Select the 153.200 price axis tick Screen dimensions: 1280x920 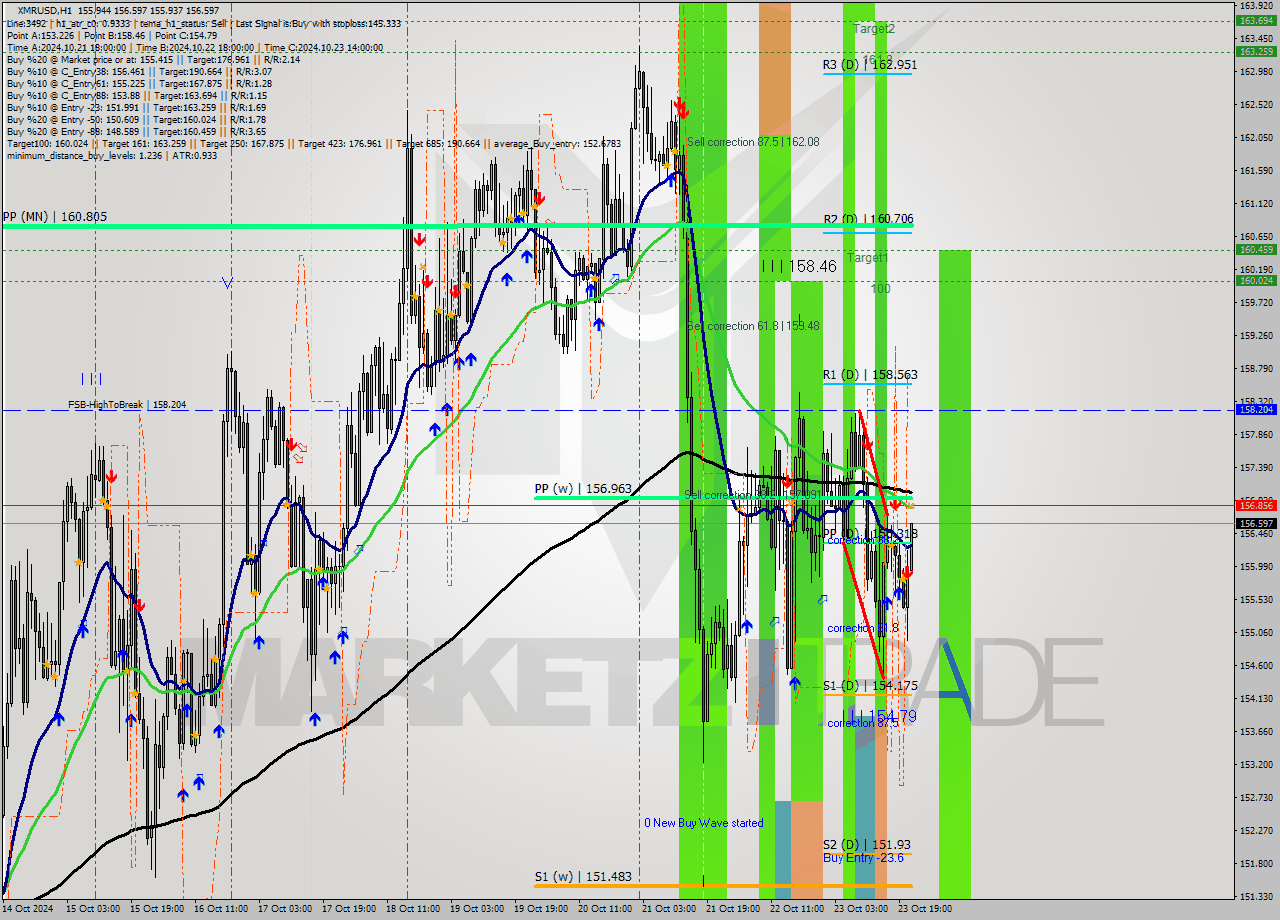pyautogui.click(x=1256, y=764)
